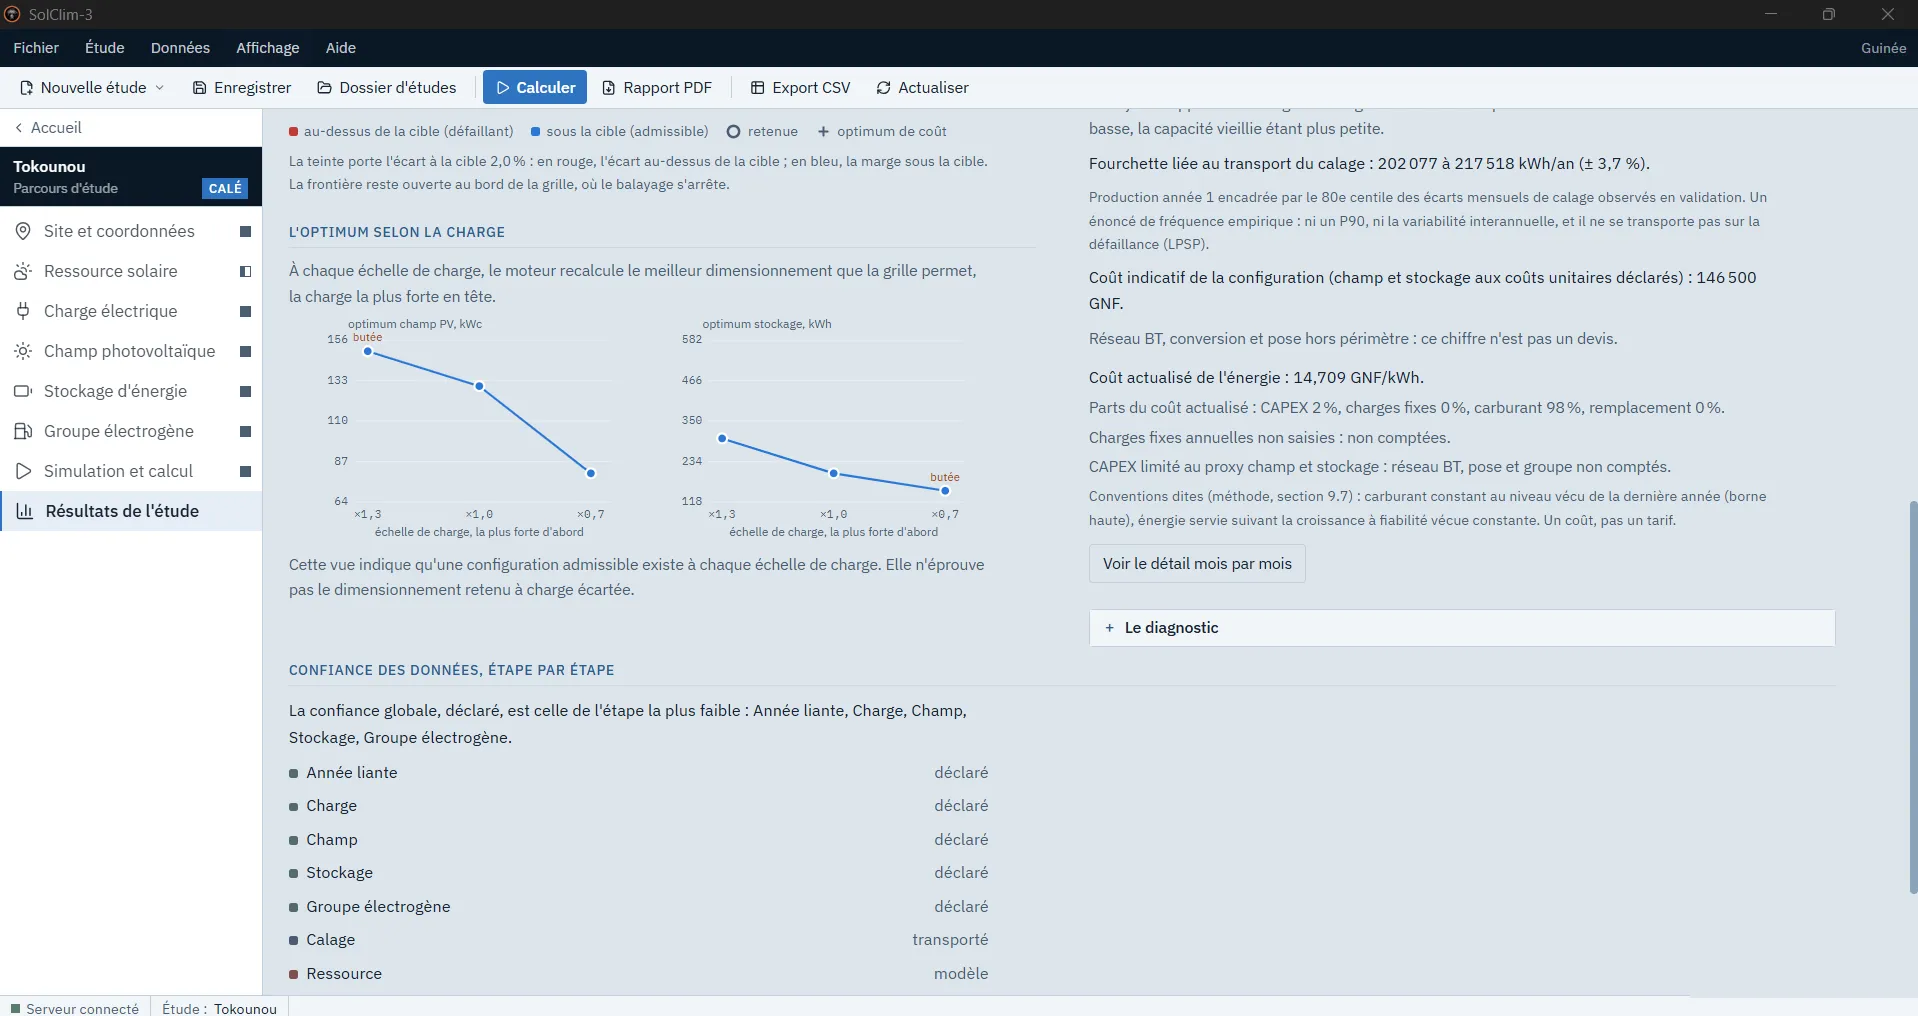Click the Site et coordonnées pin icon

(23, 231)
